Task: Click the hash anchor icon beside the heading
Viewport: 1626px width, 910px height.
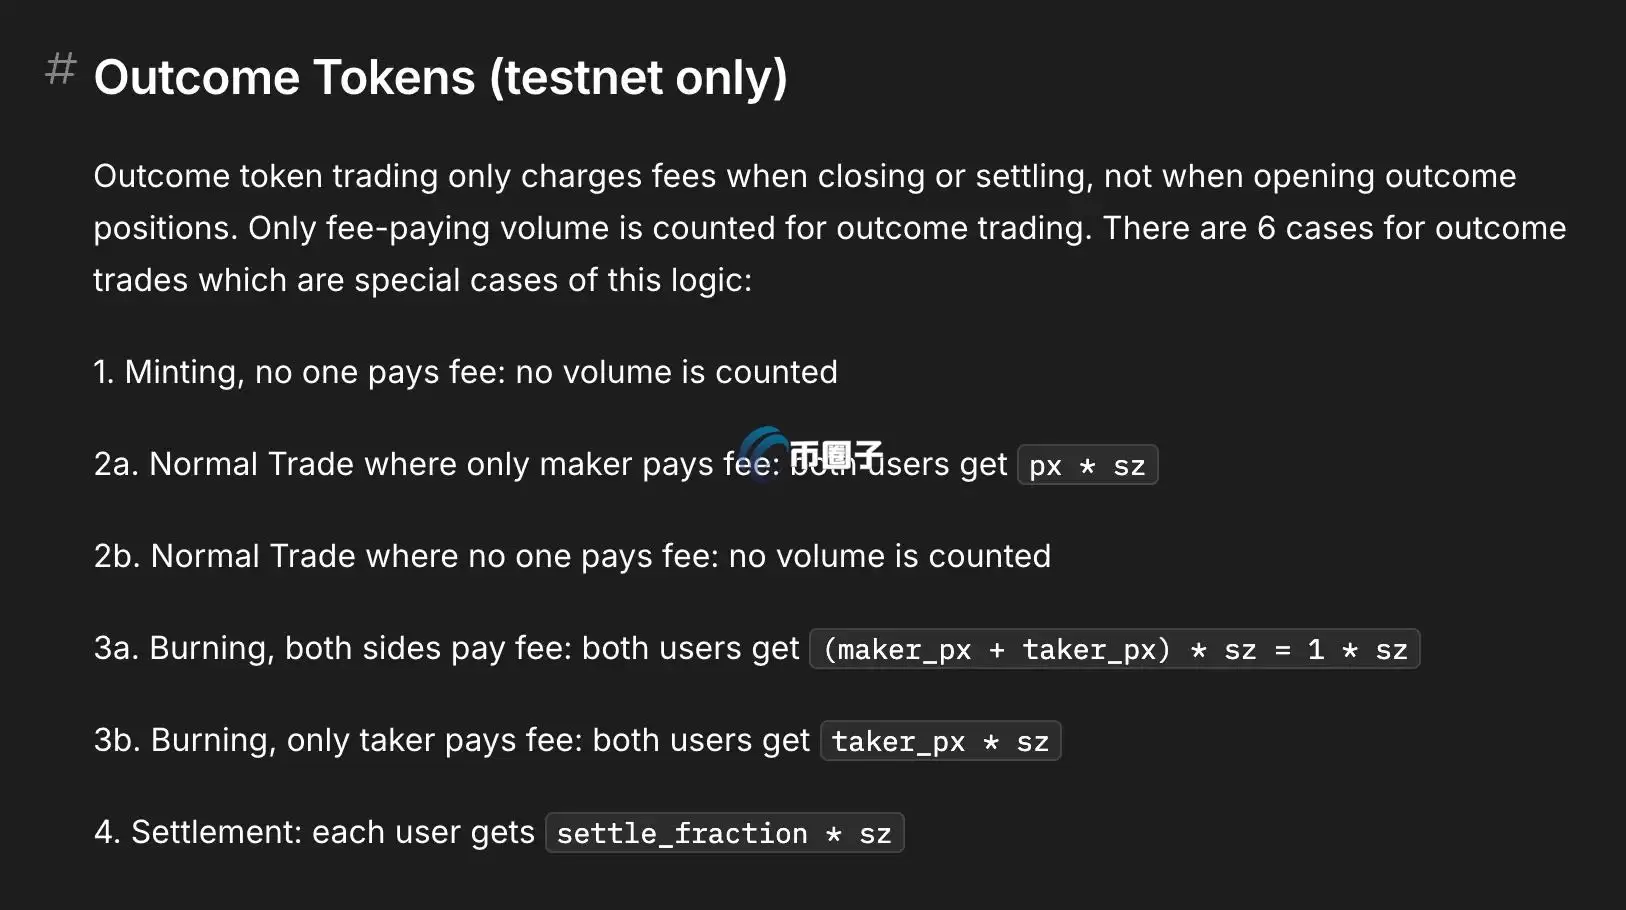Action: pyautogui.click(x=61, y=69)
